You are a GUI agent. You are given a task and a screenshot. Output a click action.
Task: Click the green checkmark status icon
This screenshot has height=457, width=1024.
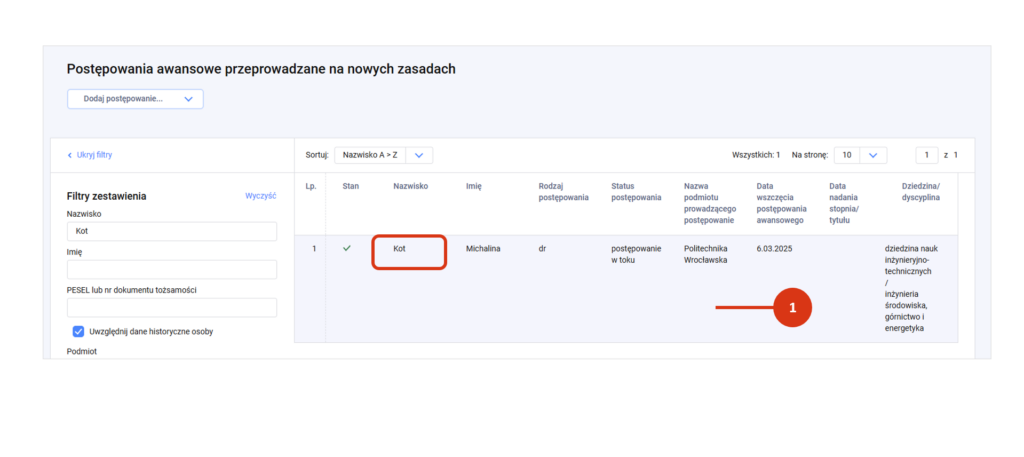tap(347, 248)
